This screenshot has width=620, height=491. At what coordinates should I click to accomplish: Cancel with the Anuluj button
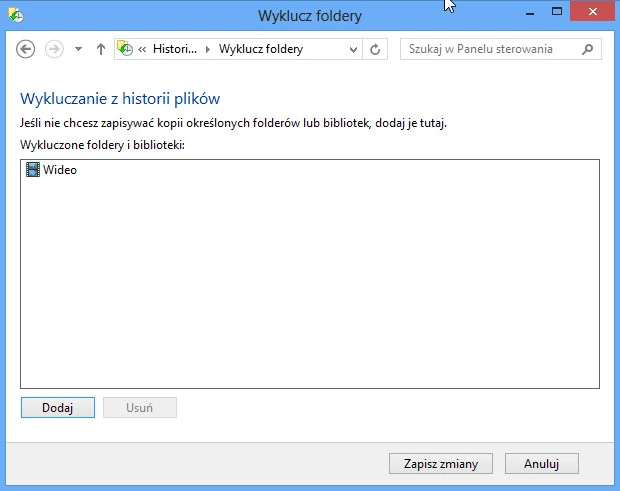[x=542, y=464]
